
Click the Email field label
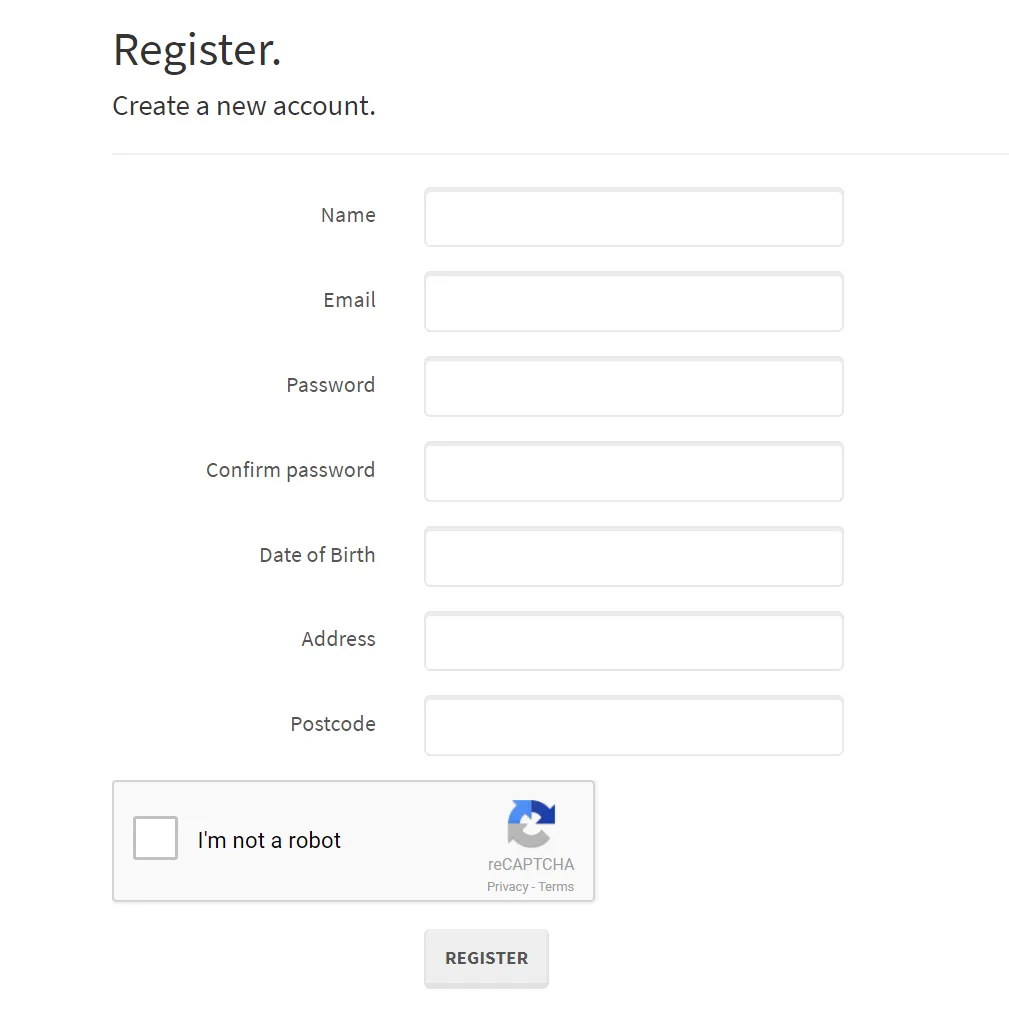click(x=349, y=300)
